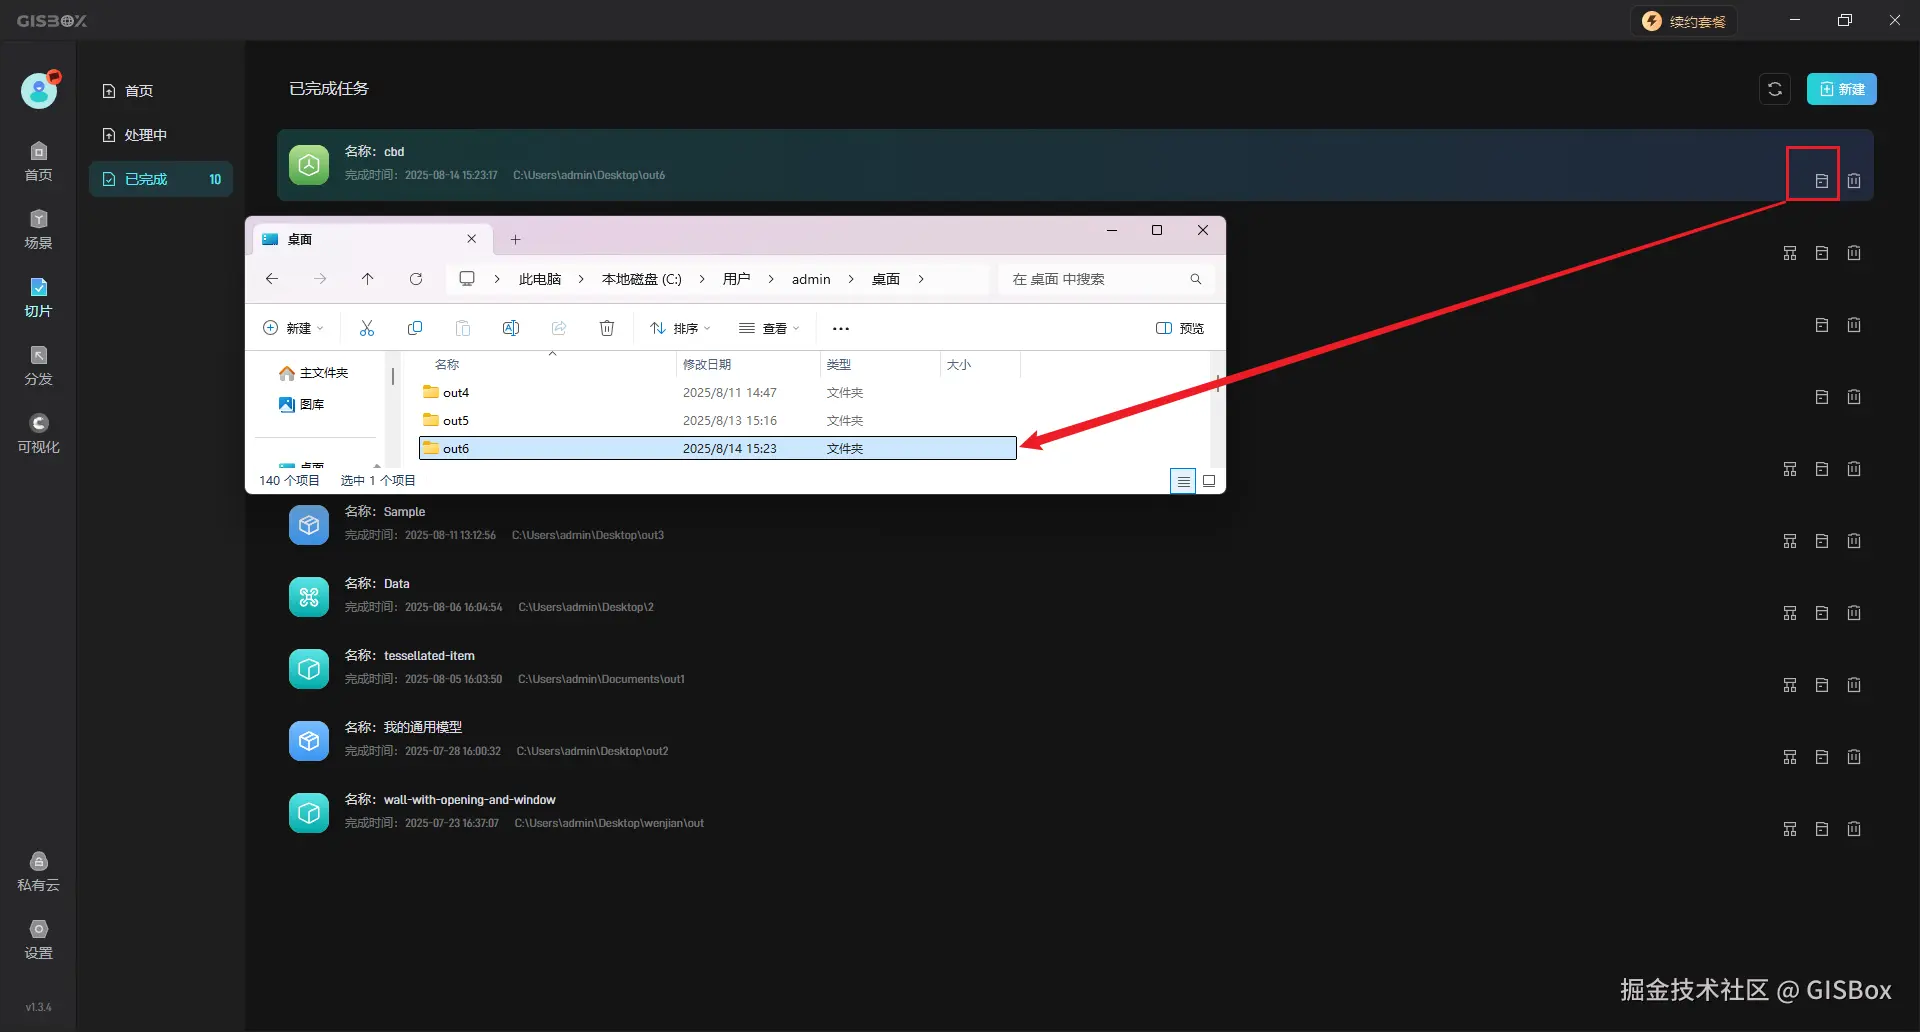The height and width of the screenshot is (1032, 1920).
Task: Click Cut icon in Explorer toolbar
Action: coord(367,328)
